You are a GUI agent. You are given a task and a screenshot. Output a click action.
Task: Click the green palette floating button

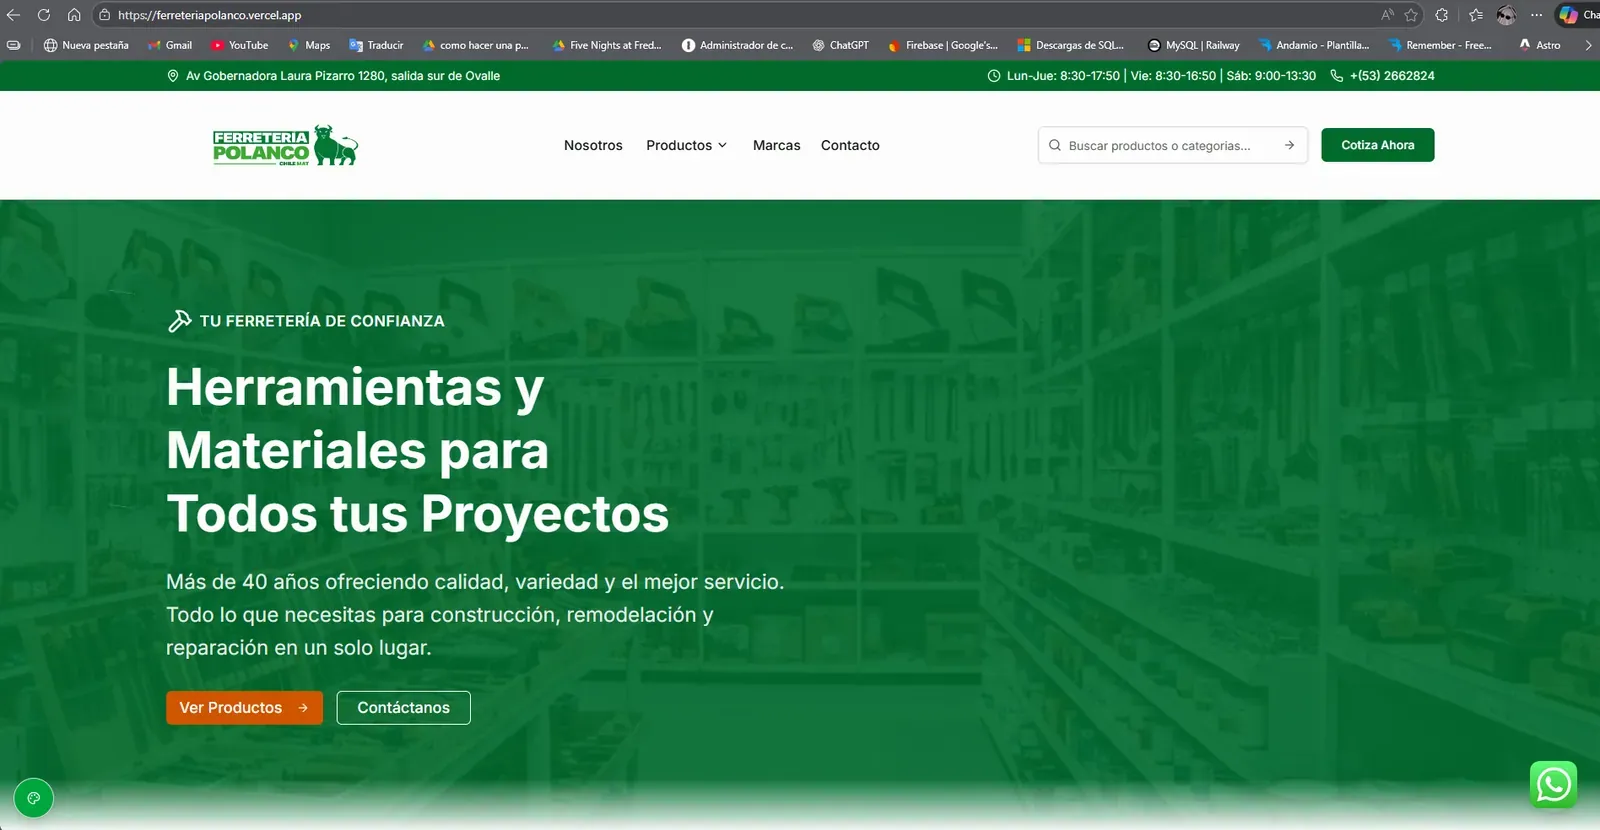(33, 798)
